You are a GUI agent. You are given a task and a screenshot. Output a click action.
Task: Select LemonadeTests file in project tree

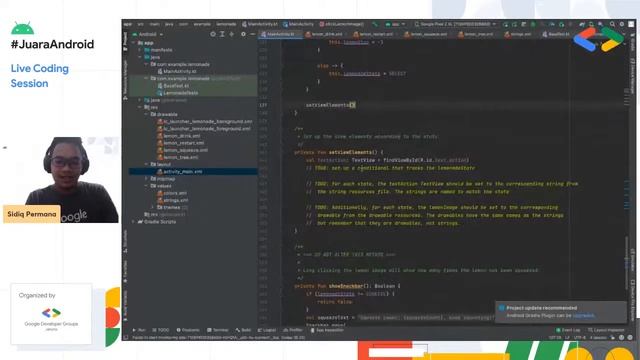pos(178,93)
